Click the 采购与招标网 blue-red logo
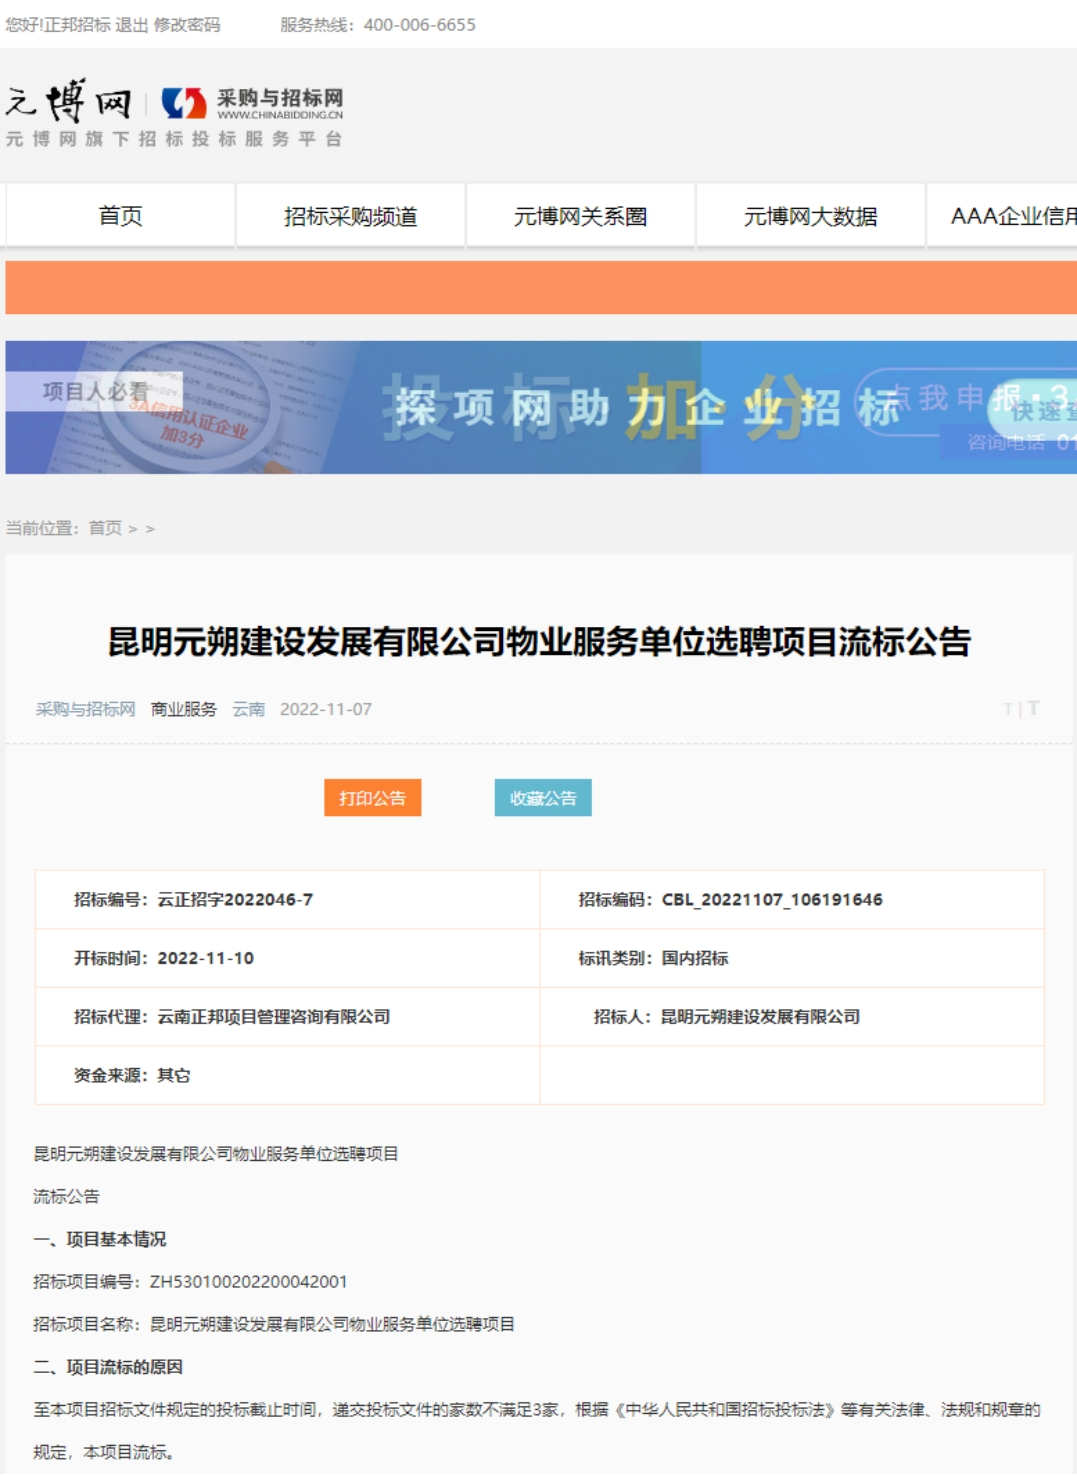This screenshot has width=1077, height=1475. click(x=252, y=102)
